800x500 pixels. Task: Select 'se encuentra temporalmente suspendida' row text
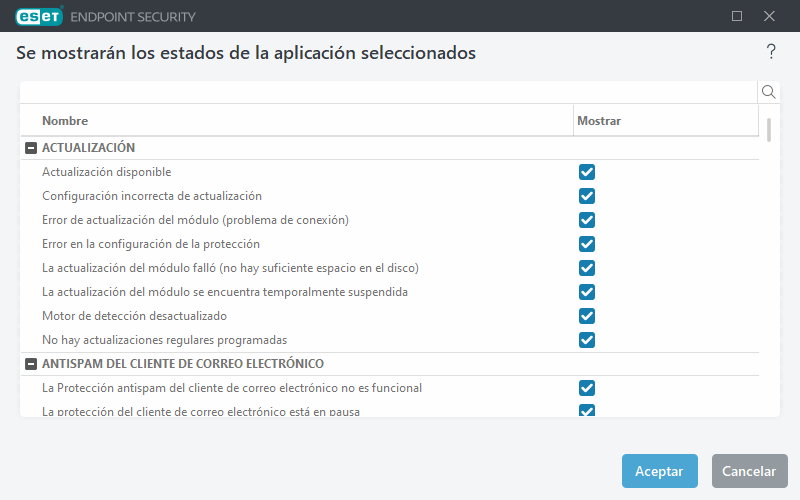point(225,292)
